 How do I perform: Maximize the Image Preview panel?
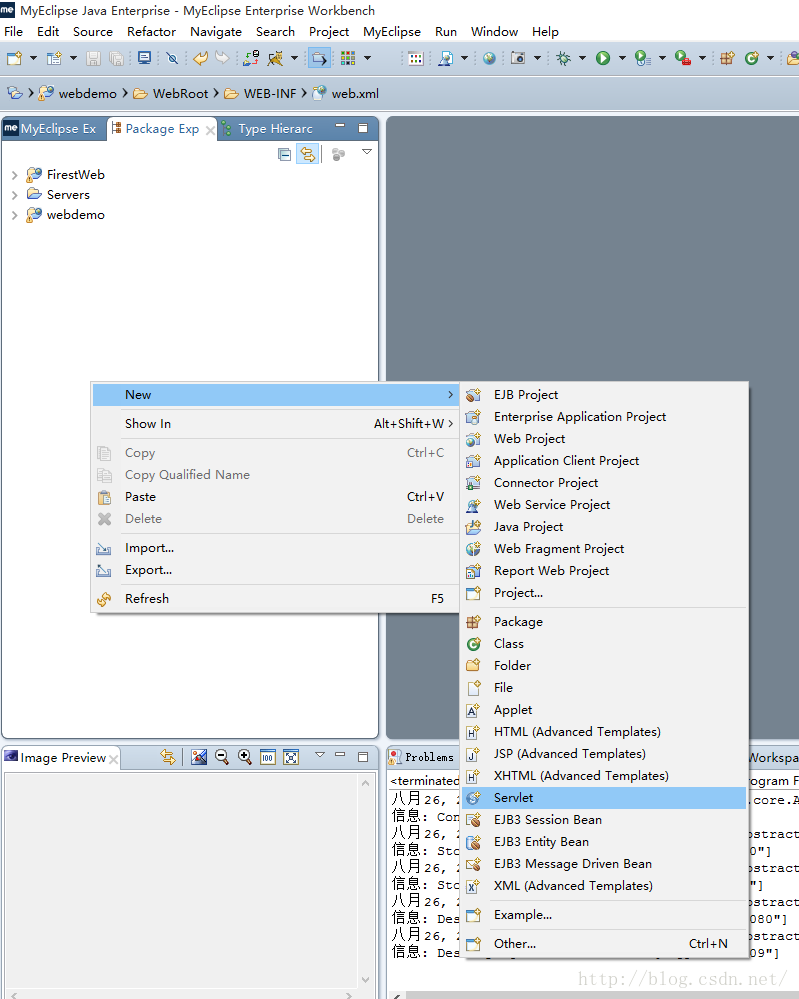coord(363,757)
